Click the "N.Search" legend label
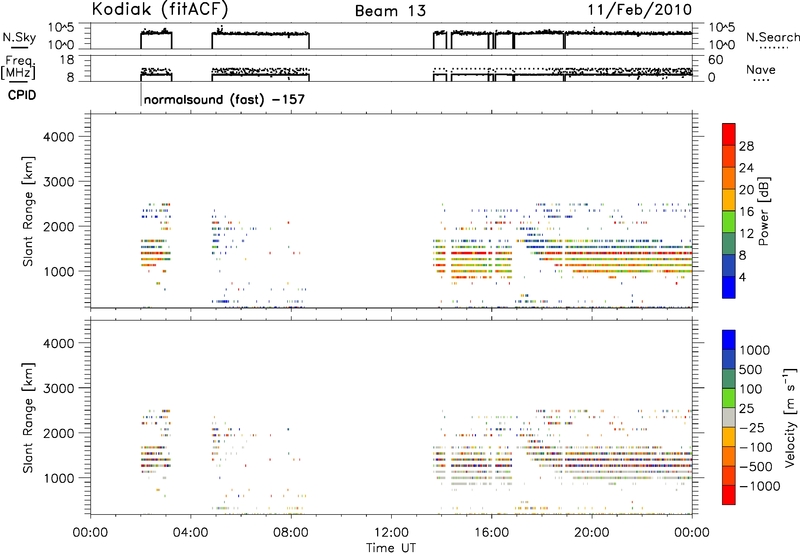The width and height of the screenshot is (800, 554). pyautogui.click(x=772, y=37)
